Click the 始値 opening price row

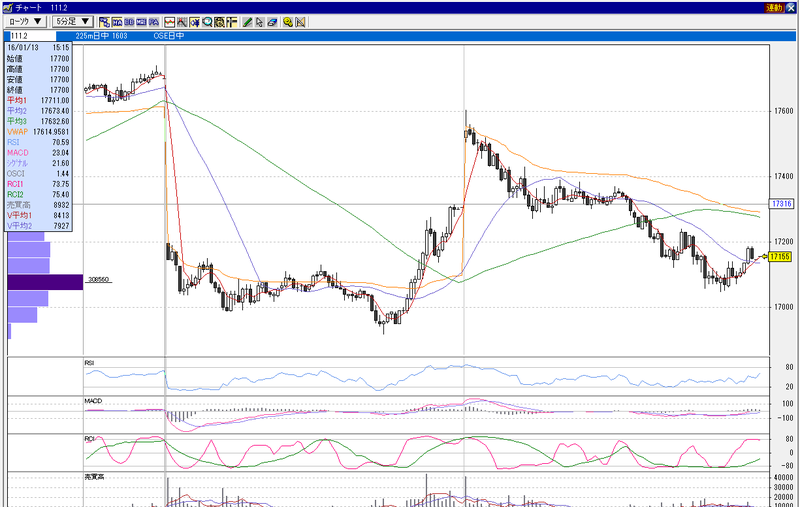(38, 59)
